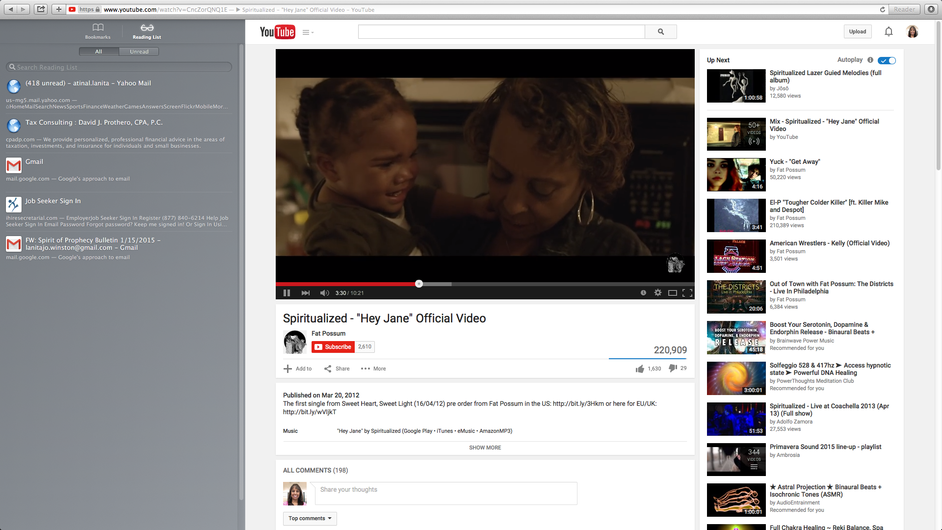Viewport: 942px width, 530px height.
Task: Play Yuck - "Get Away" video
Action: coord(800,174)
